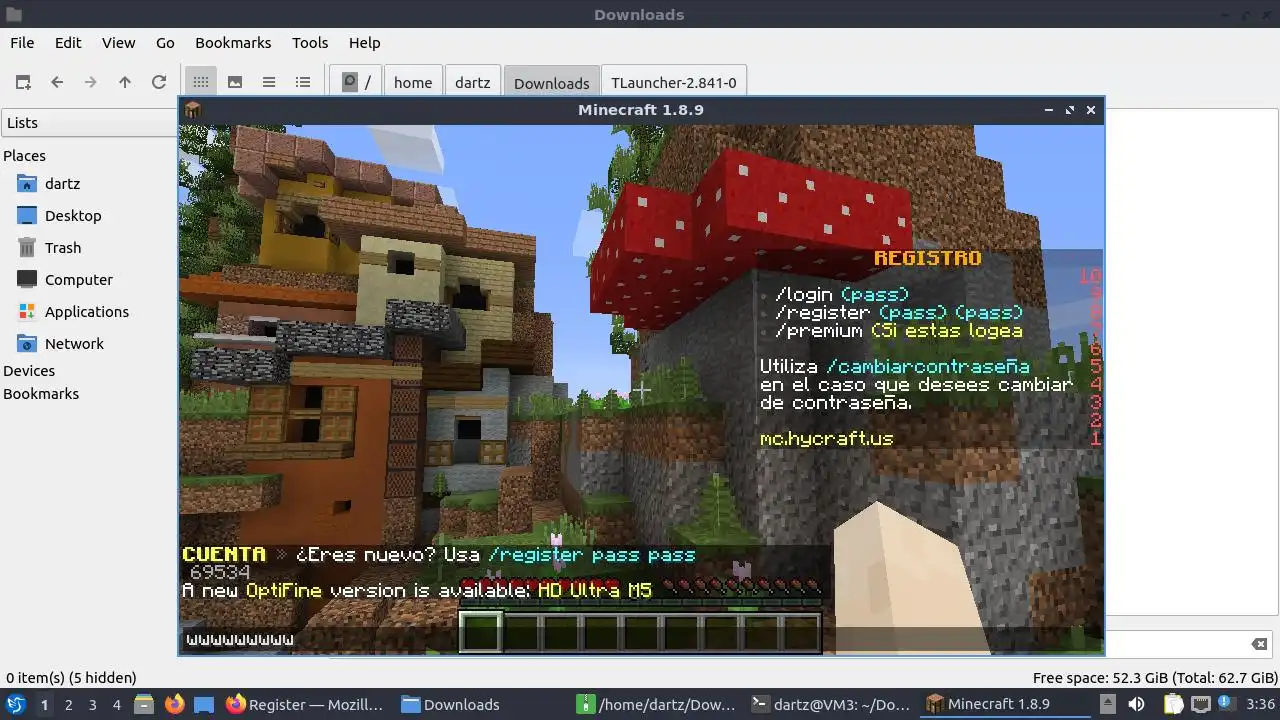Viewport: 1280px width, 720px height.
Task: Open the Lists side pane dropdown
Action: (90, 123)
